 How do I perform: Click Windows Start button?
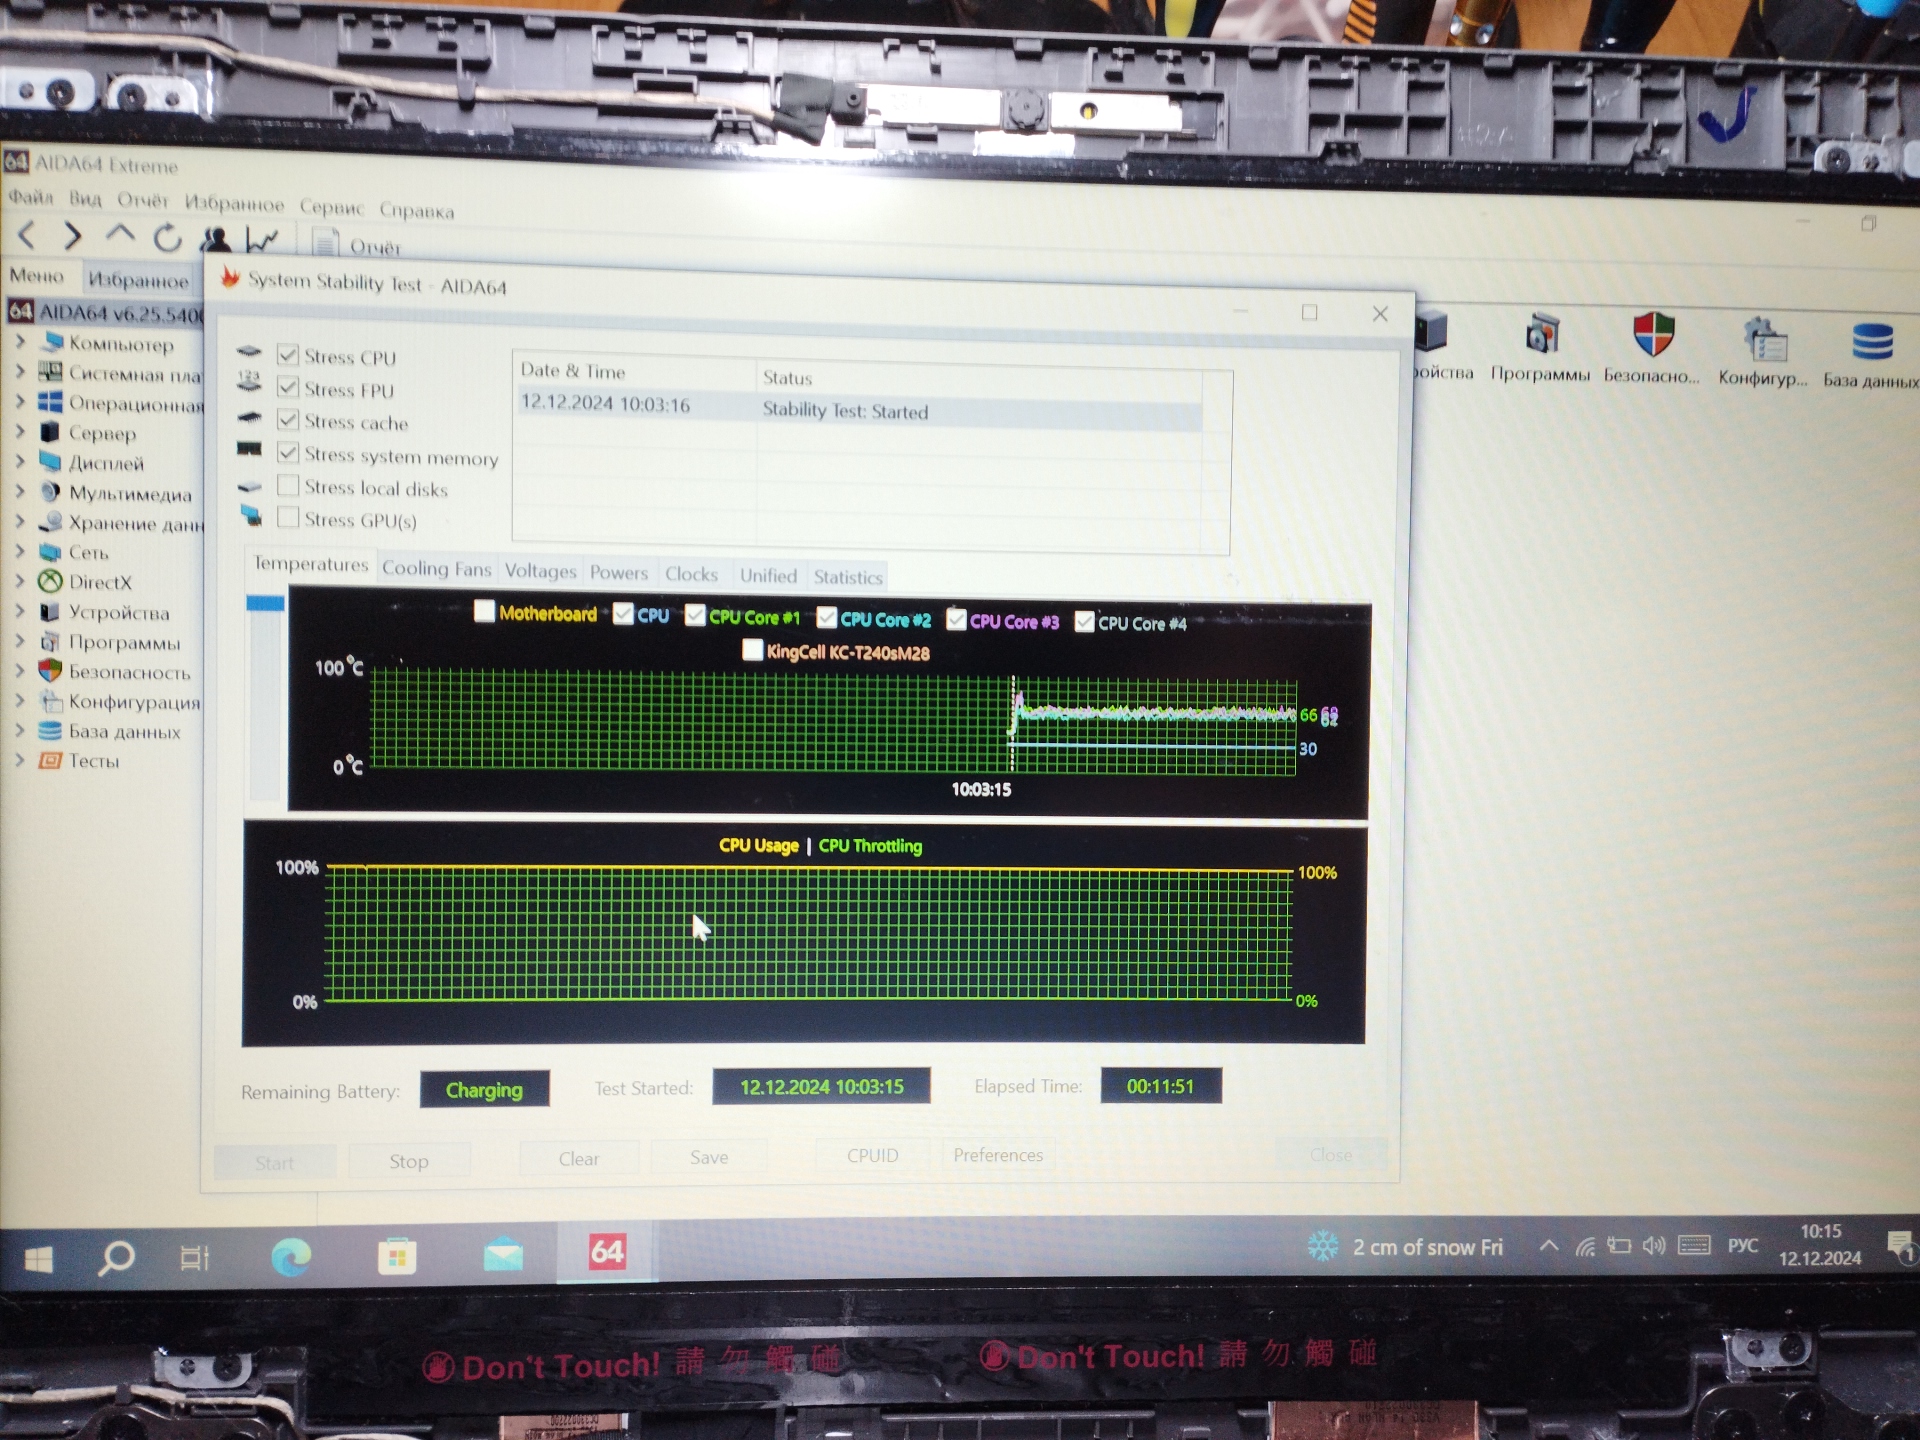38,1258
